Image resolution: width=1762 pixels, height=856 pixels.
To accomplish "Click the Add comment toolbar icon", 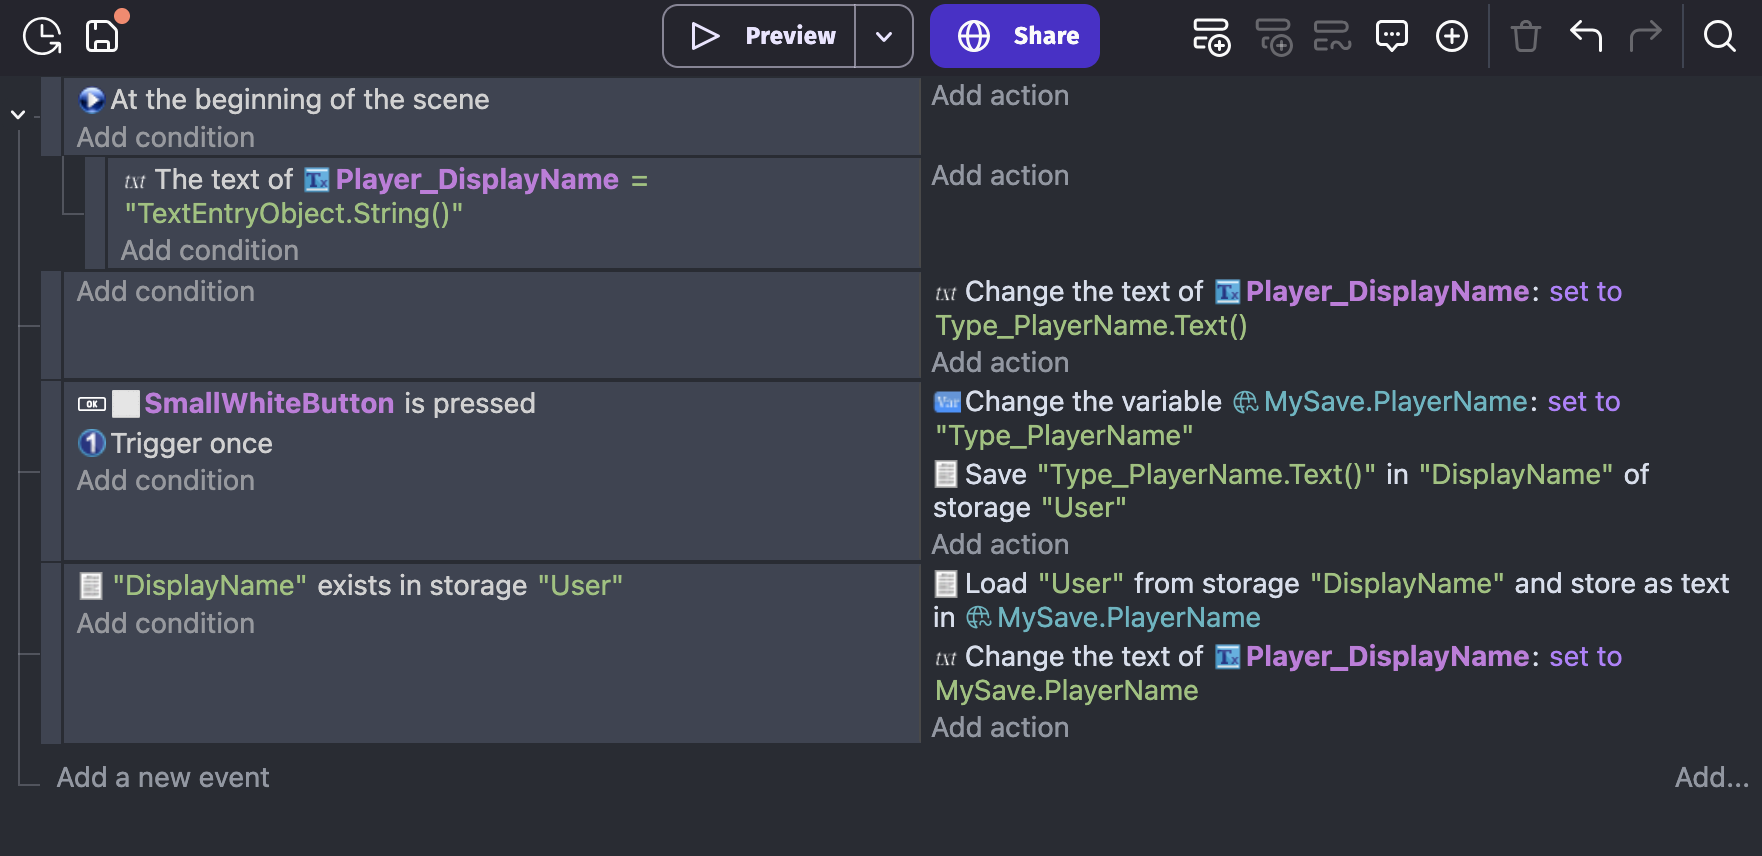I will pyautogui.click(x=1391, y=37).
